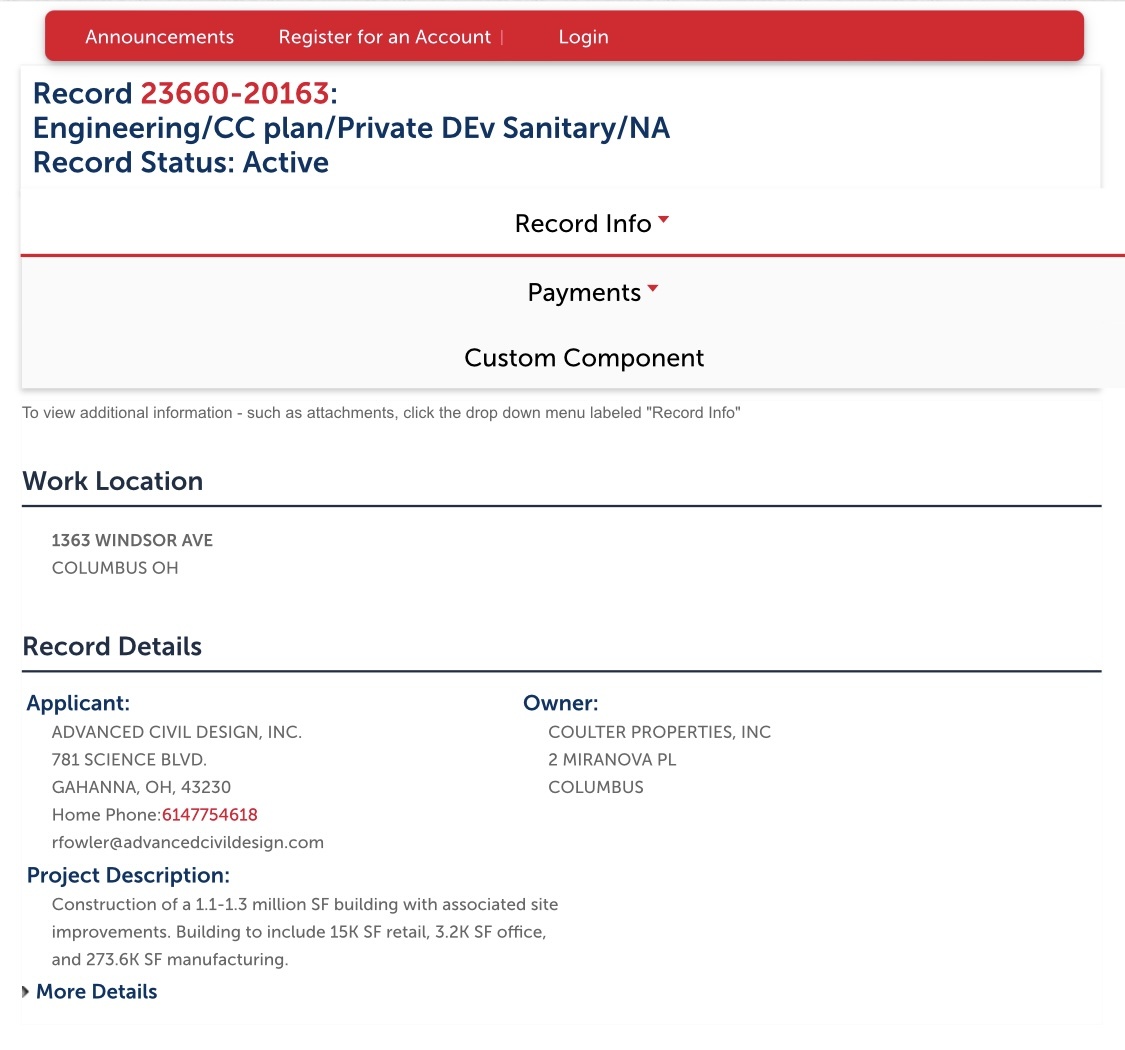Click the owner city COLUMBUS
Screen dimensions: 1125x1050
pos(596,787)
